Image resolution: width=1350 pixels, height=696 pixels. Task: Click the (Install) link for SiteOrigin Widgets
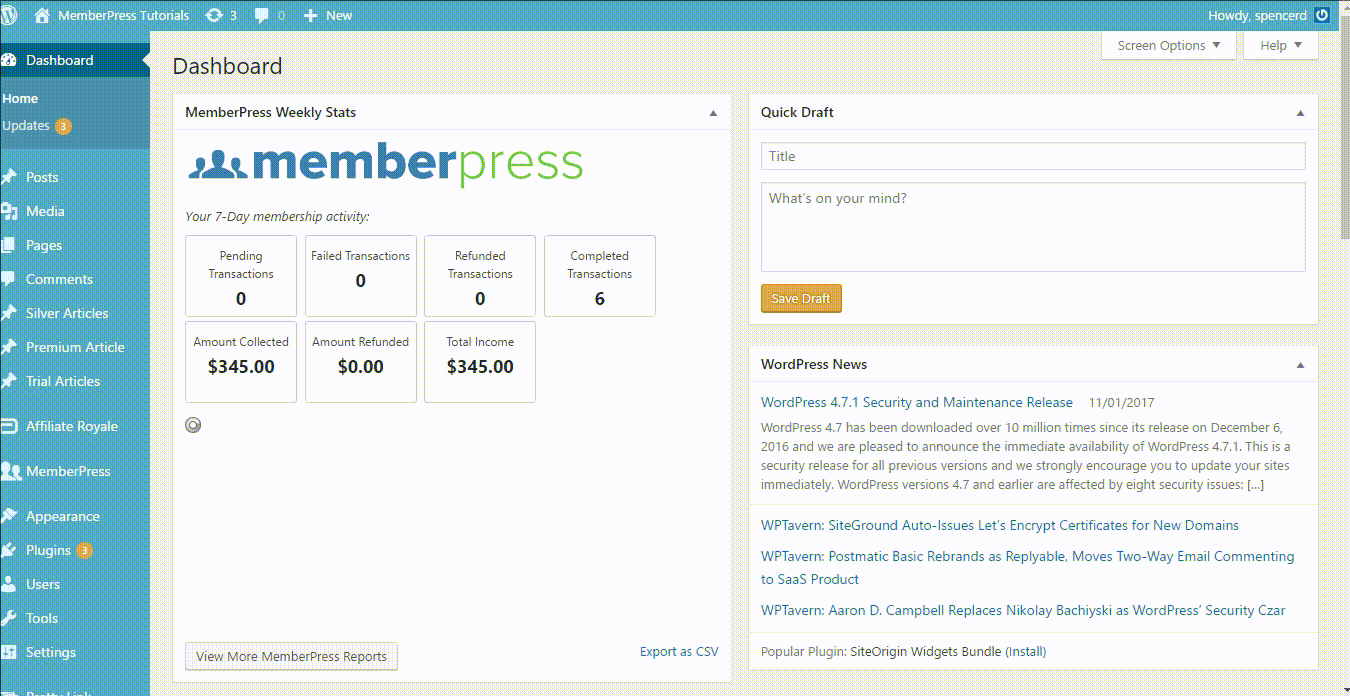click(1025, 651)
